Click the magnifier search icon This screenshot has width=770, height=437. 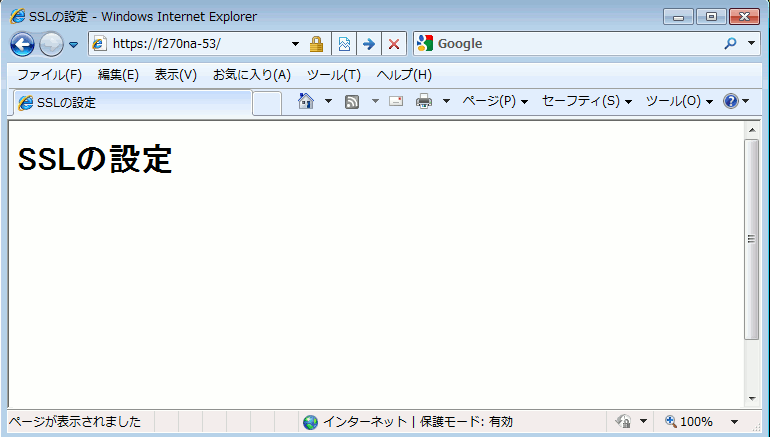tap(729, 44)
